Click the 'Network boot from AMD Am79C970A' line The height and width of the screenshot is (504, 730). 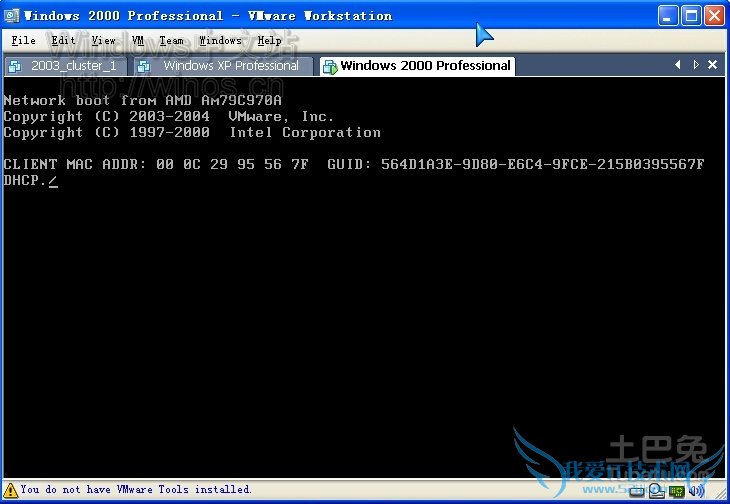[142, 101]
